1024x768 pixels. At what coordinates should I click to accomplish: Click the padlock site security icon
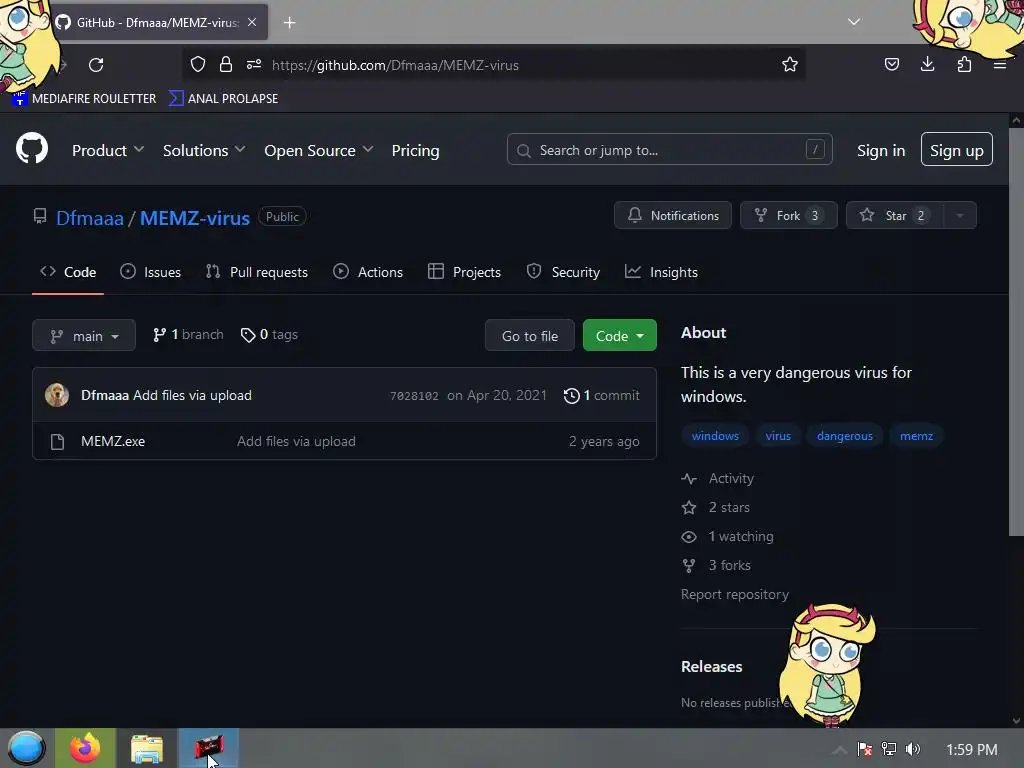click(226, 64)
